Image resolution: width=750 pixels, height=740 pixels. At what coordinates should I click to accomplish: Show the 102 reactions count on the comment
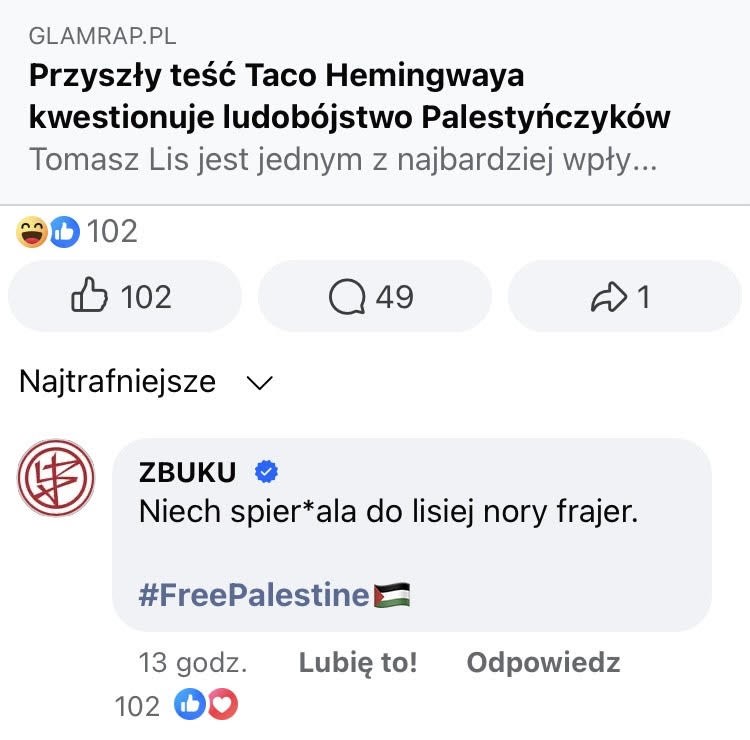[x=137, y=706]
